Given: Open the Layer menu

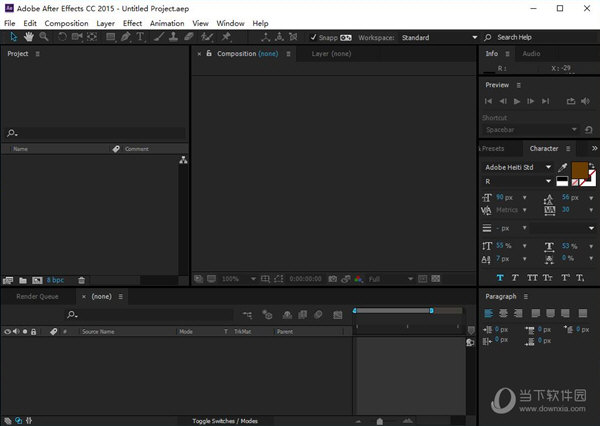Looking at the screenshot, I should tap(105, 23).
